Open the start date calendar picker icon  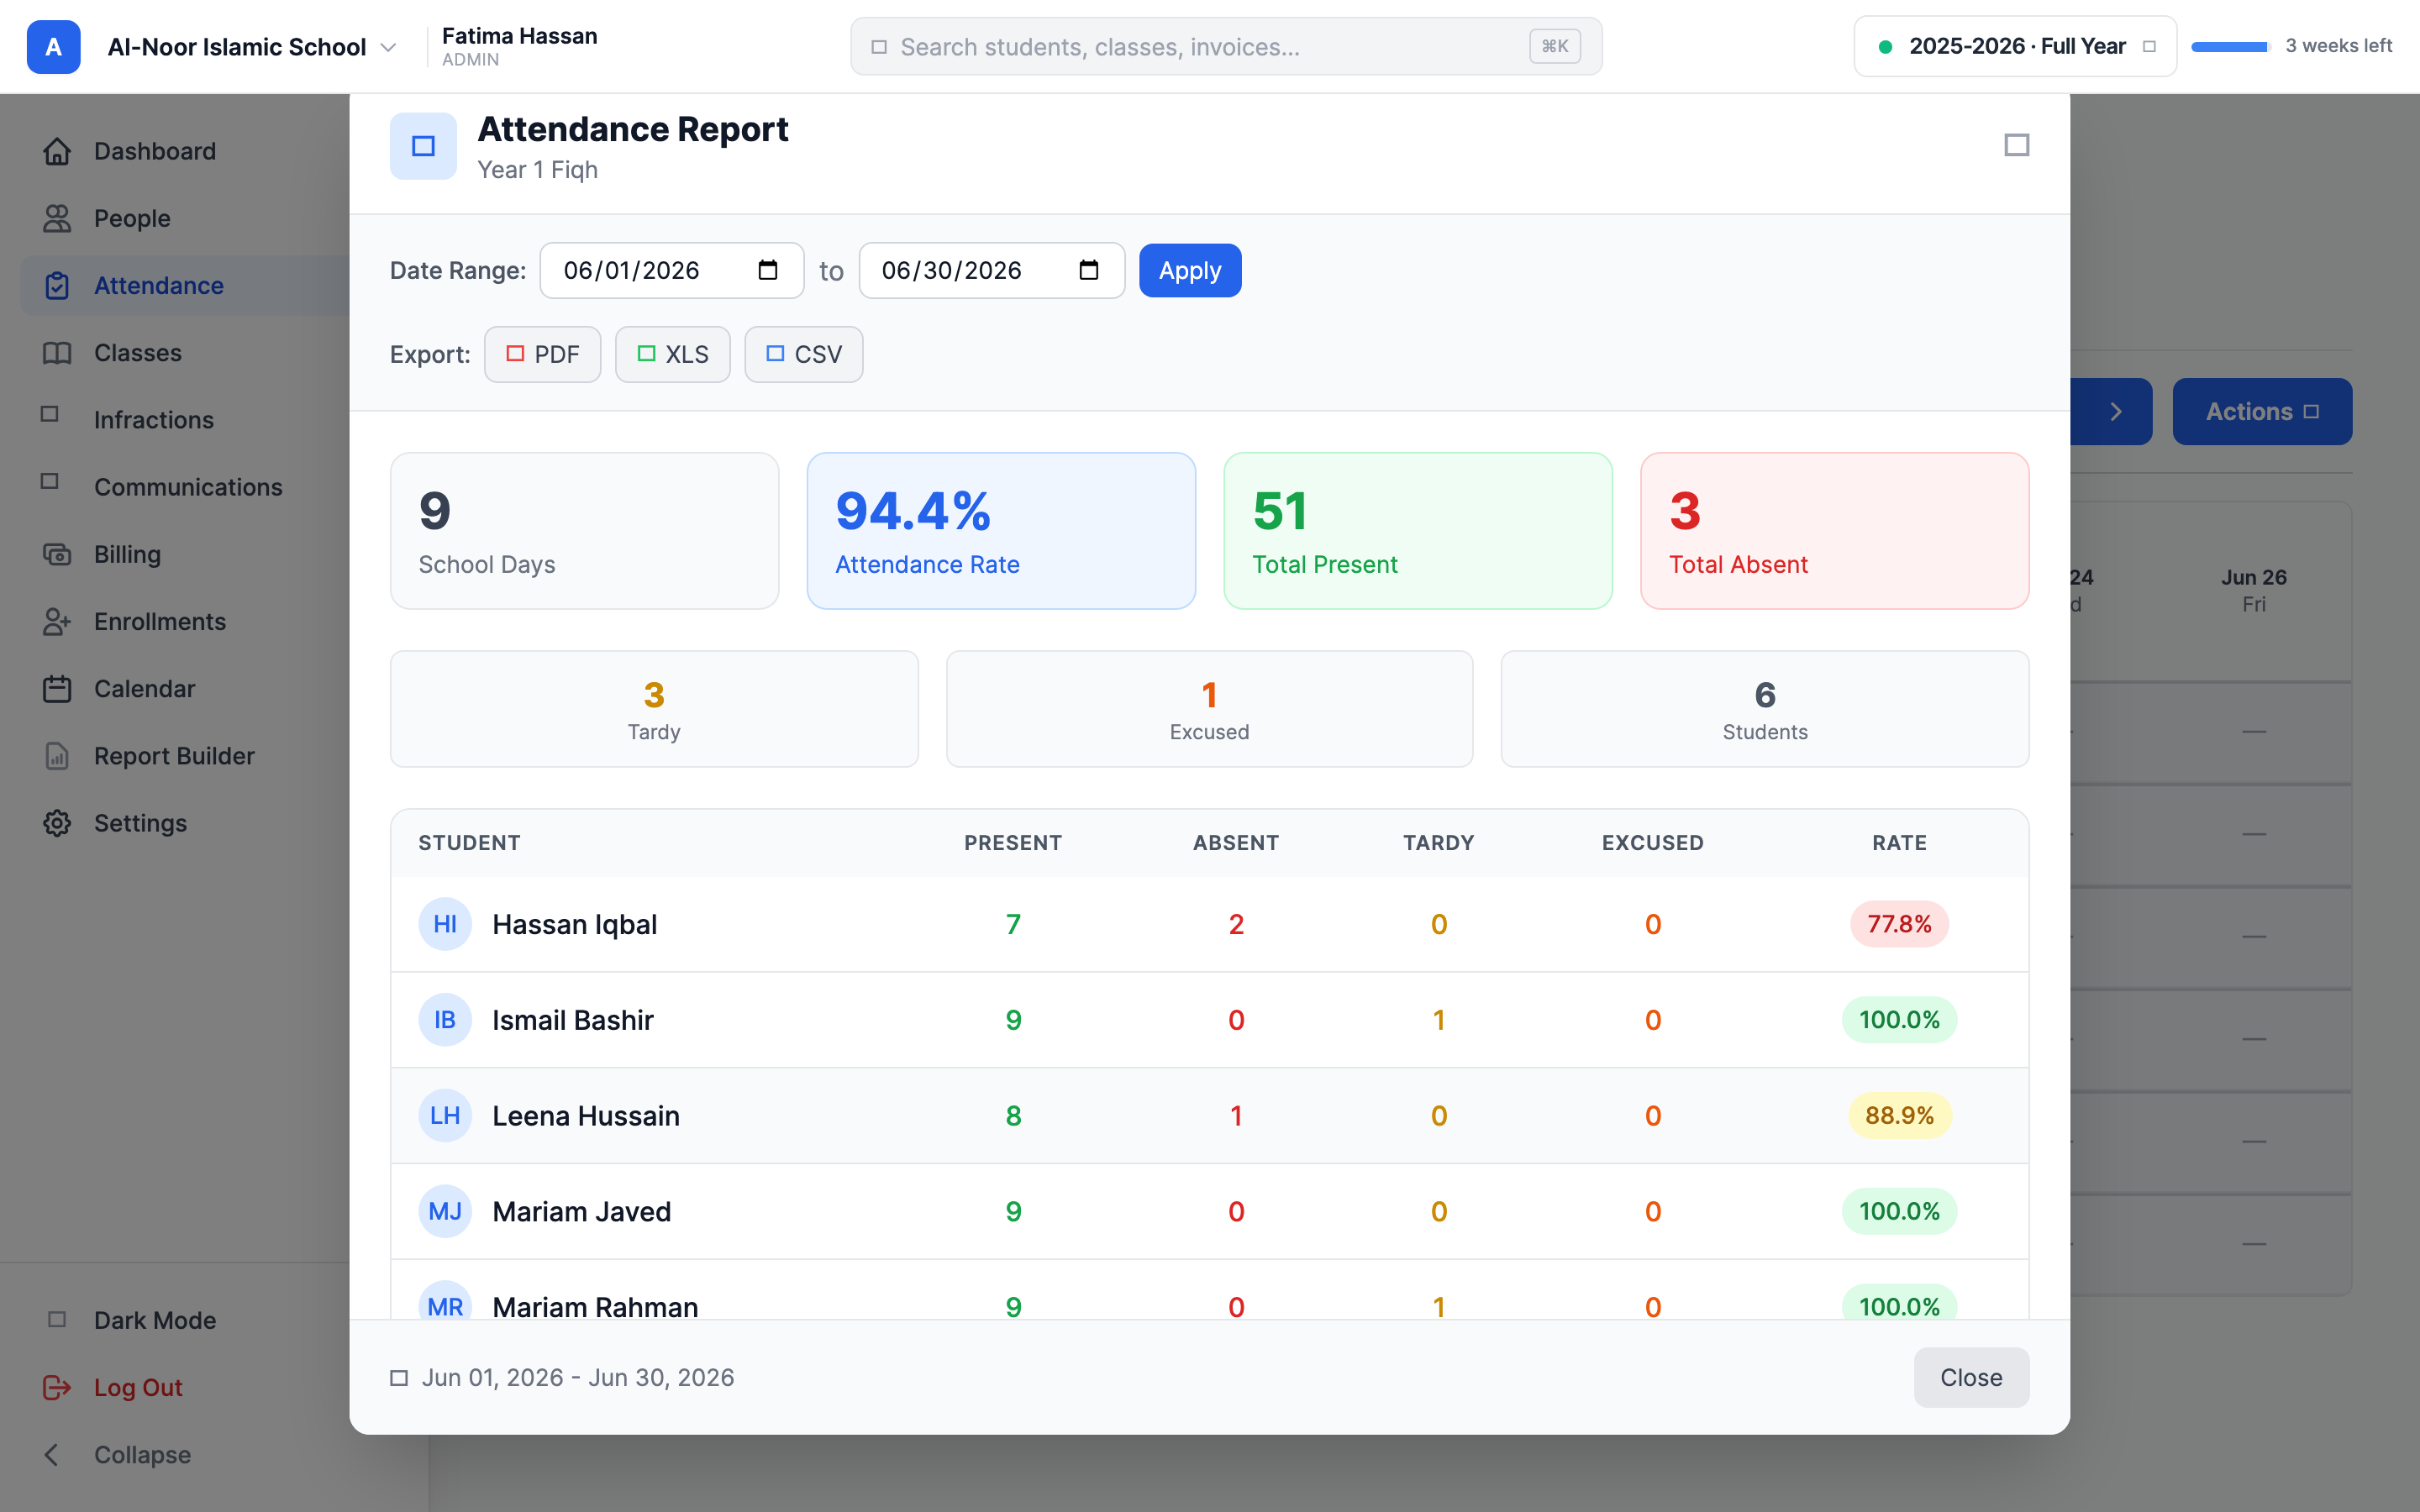click(768, 270)
